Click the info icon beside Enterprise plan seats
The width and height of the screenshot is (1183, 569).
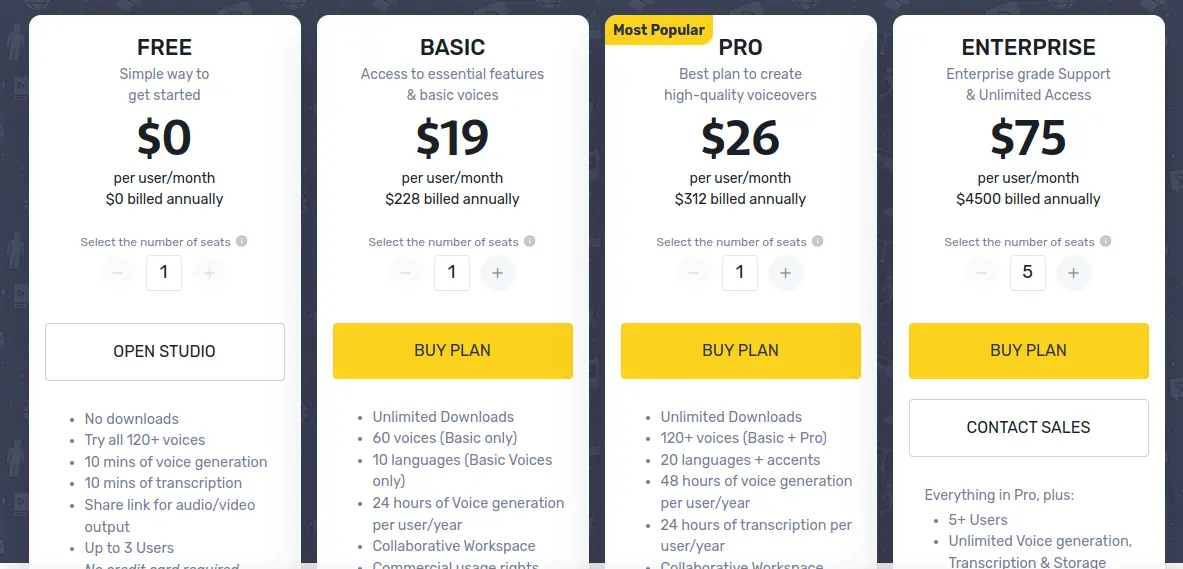coord(1105,241)
